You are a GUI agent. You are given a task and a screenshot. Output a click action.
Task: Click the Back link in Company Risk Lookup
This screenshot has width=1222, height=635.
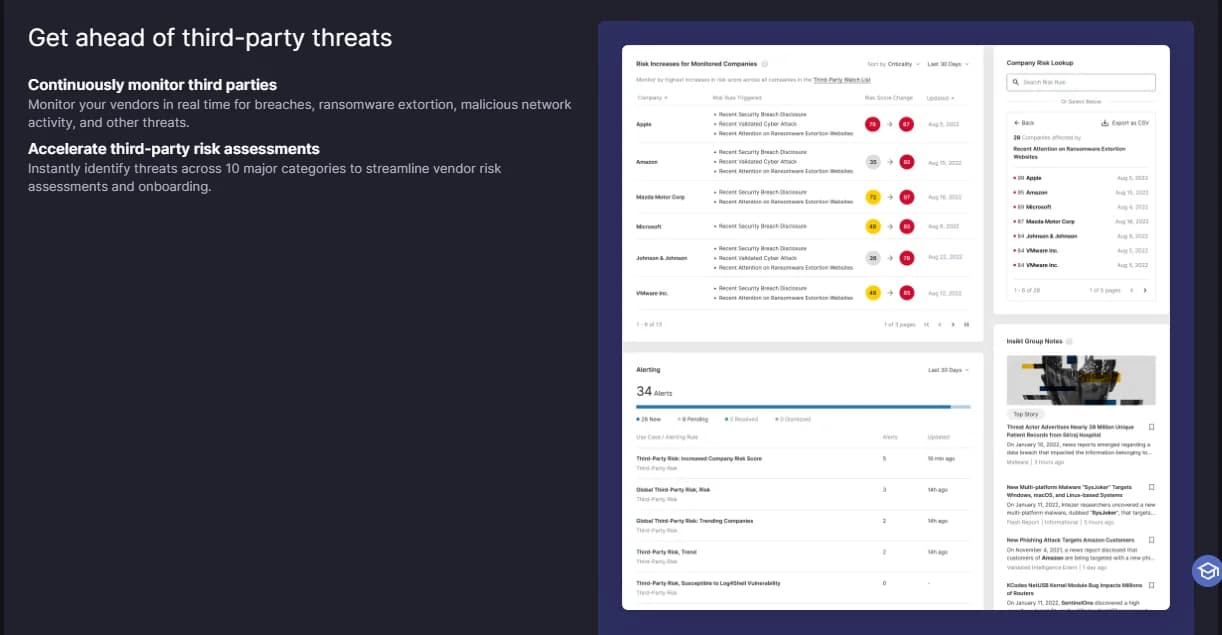1024,123
